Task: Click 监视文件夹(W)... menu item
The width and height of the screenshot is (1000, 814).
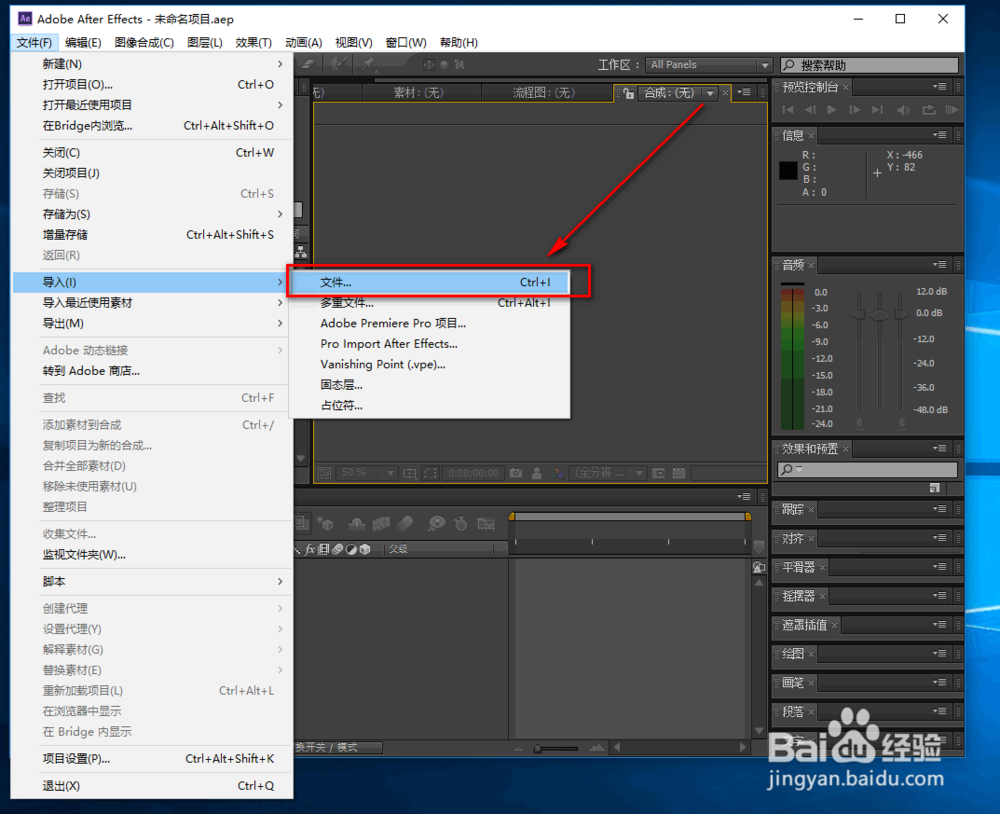Action: click(152, 554)
